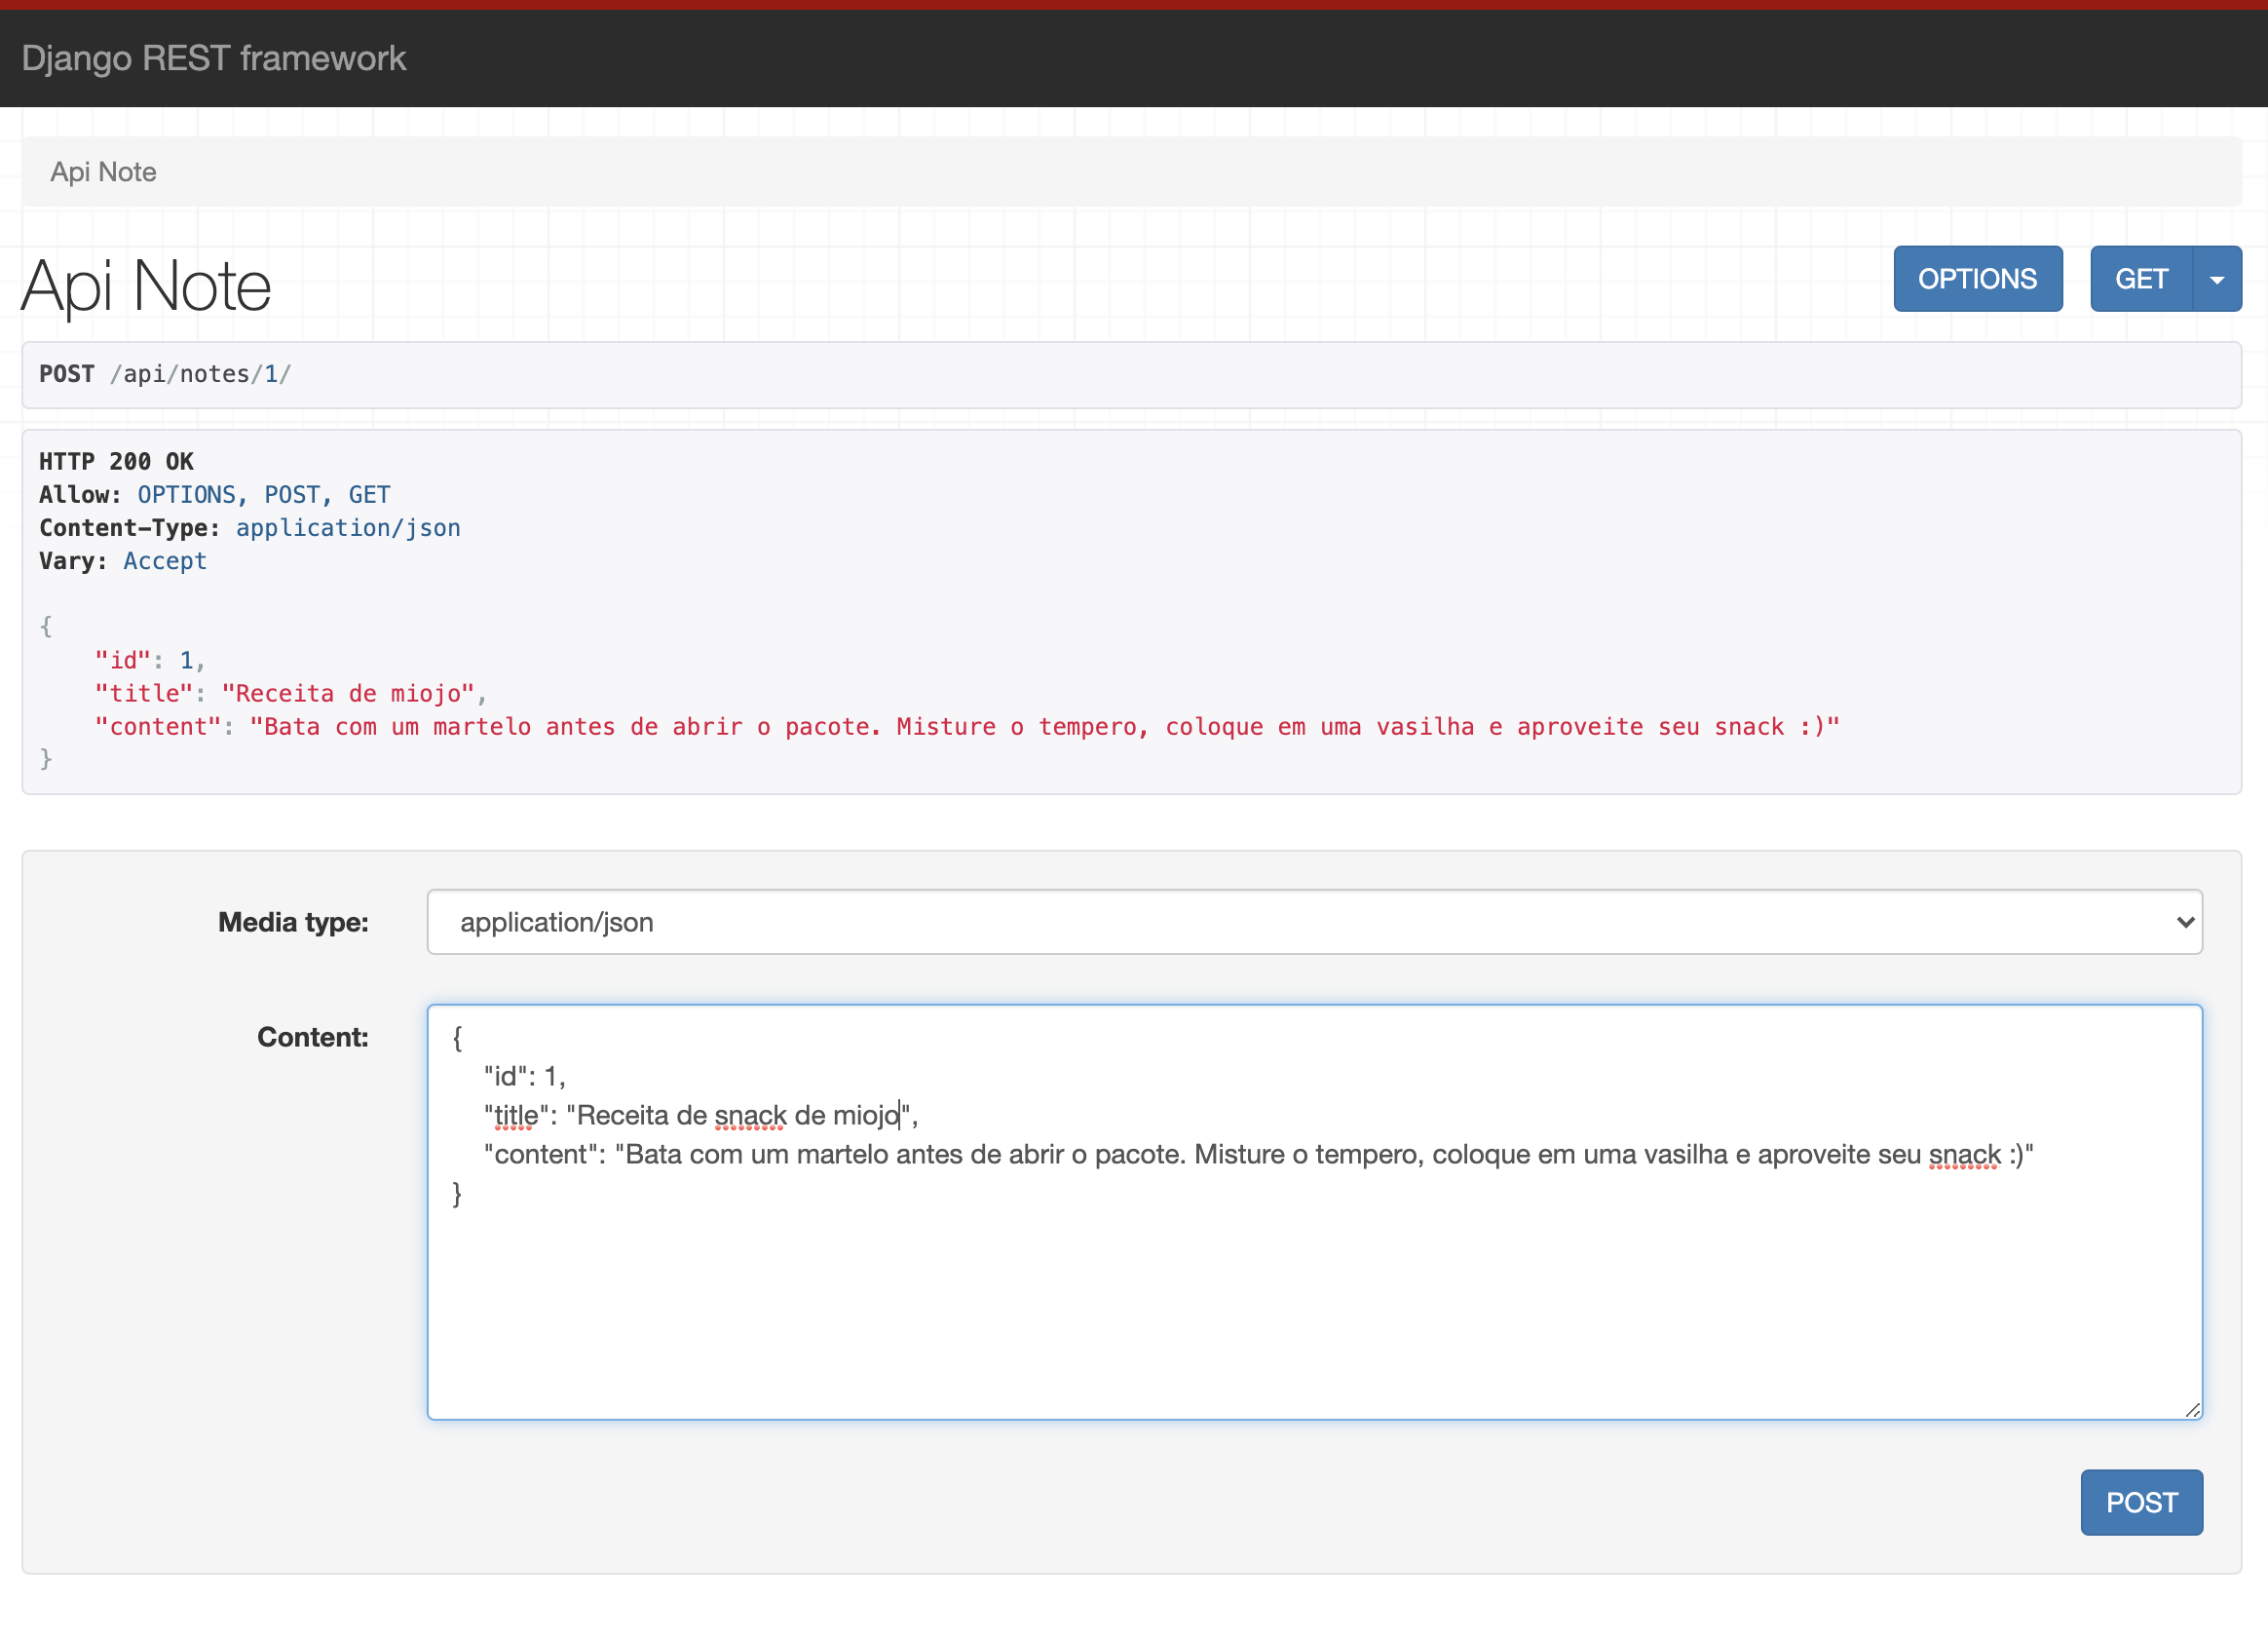Submit with the blue POST button
Image resolution: width=2268 pixels, height=1639 pixels.
tap(2140, 1502)
